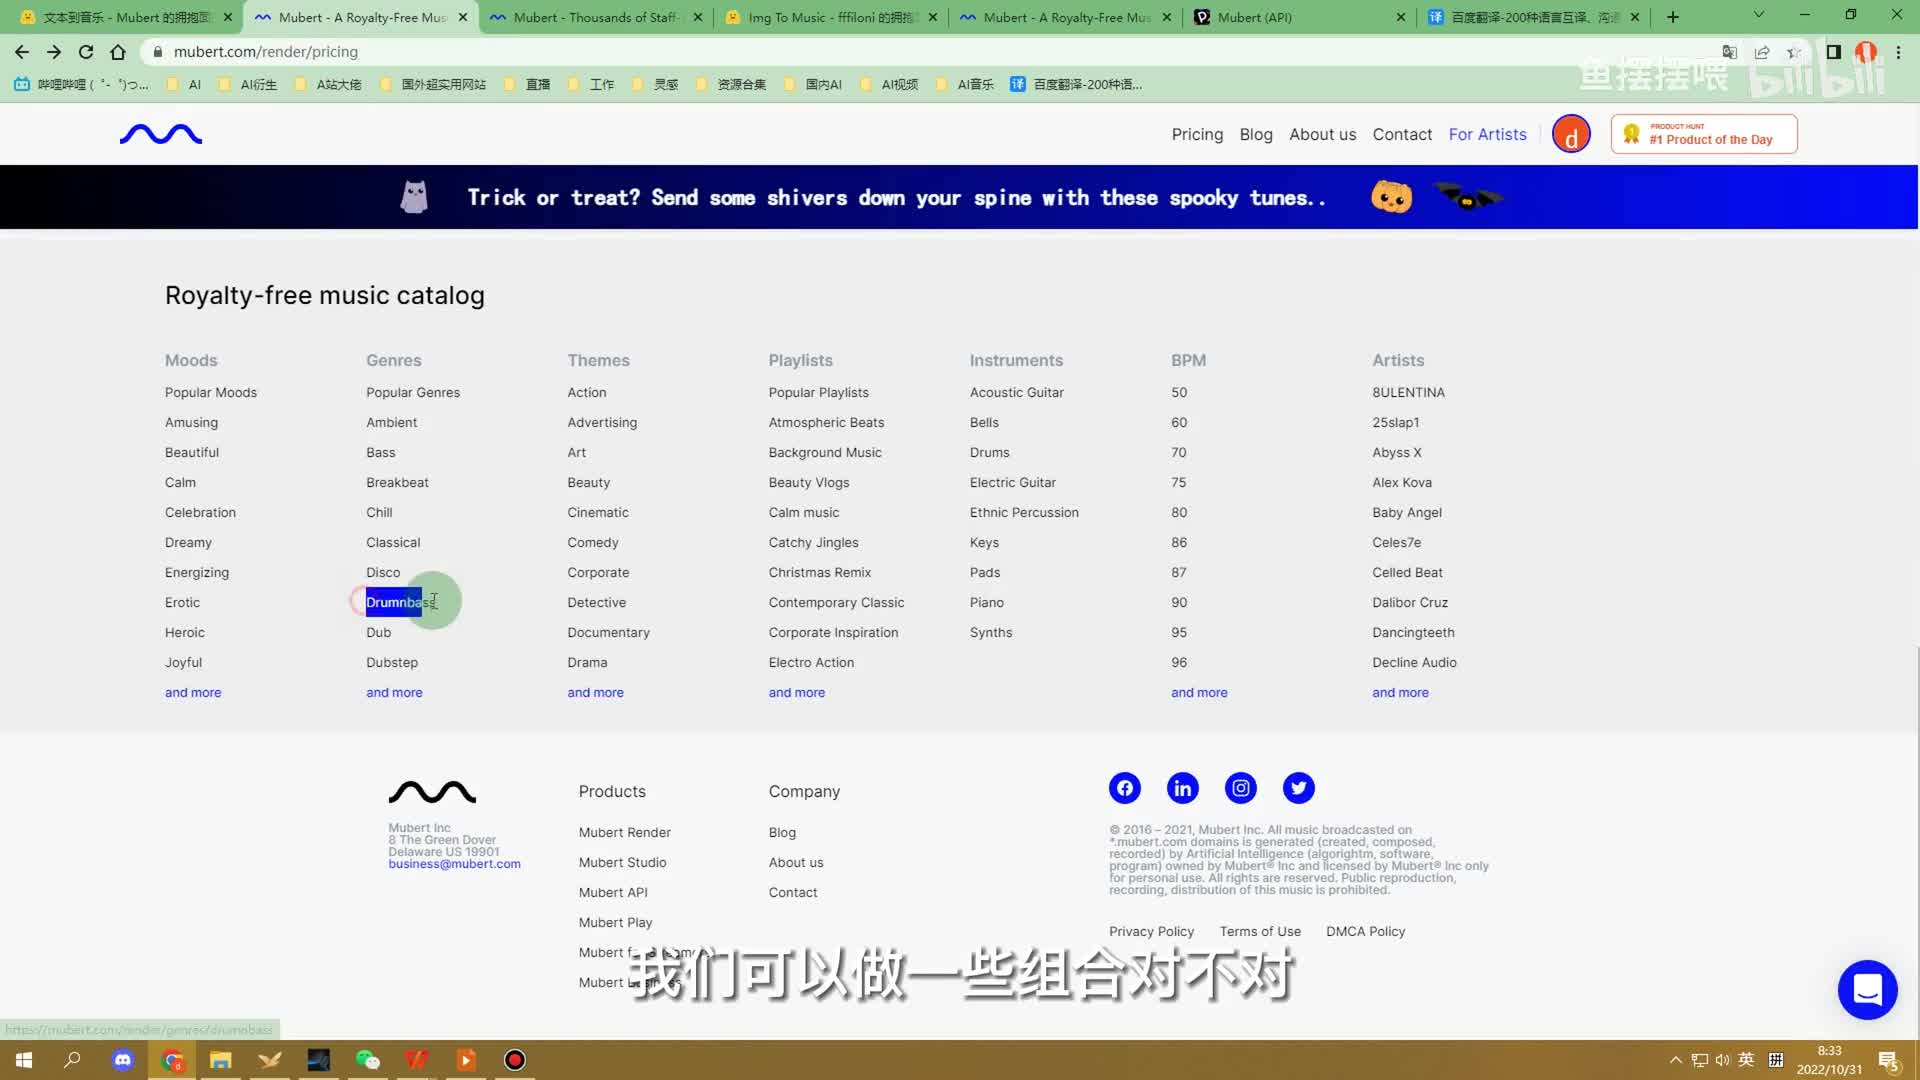This screenshot has height=1080, width=1920.
Task: Expand Artists list with and more
Action: (1400, 693)
